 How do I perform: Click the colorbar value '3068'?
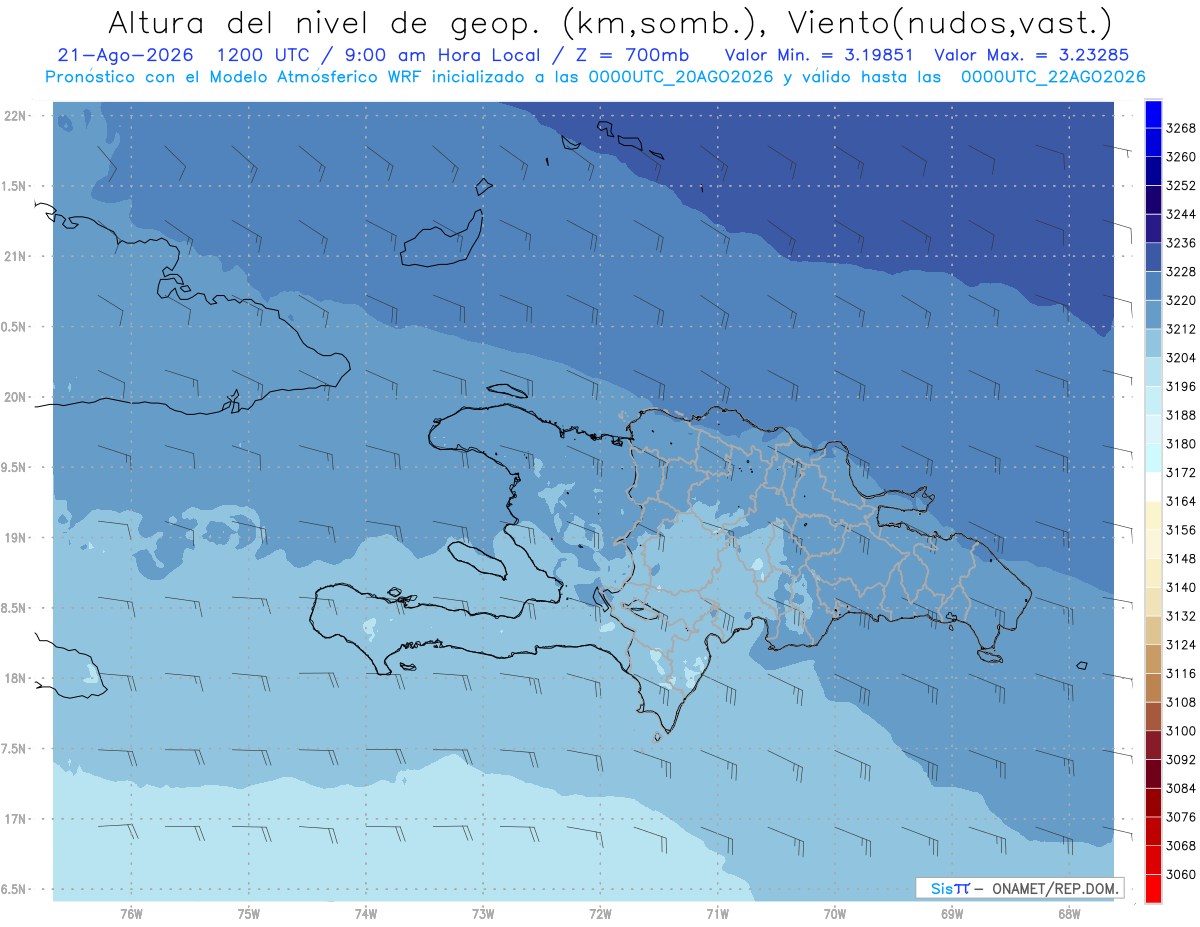pyautogui.click(x=1181, y=845)
